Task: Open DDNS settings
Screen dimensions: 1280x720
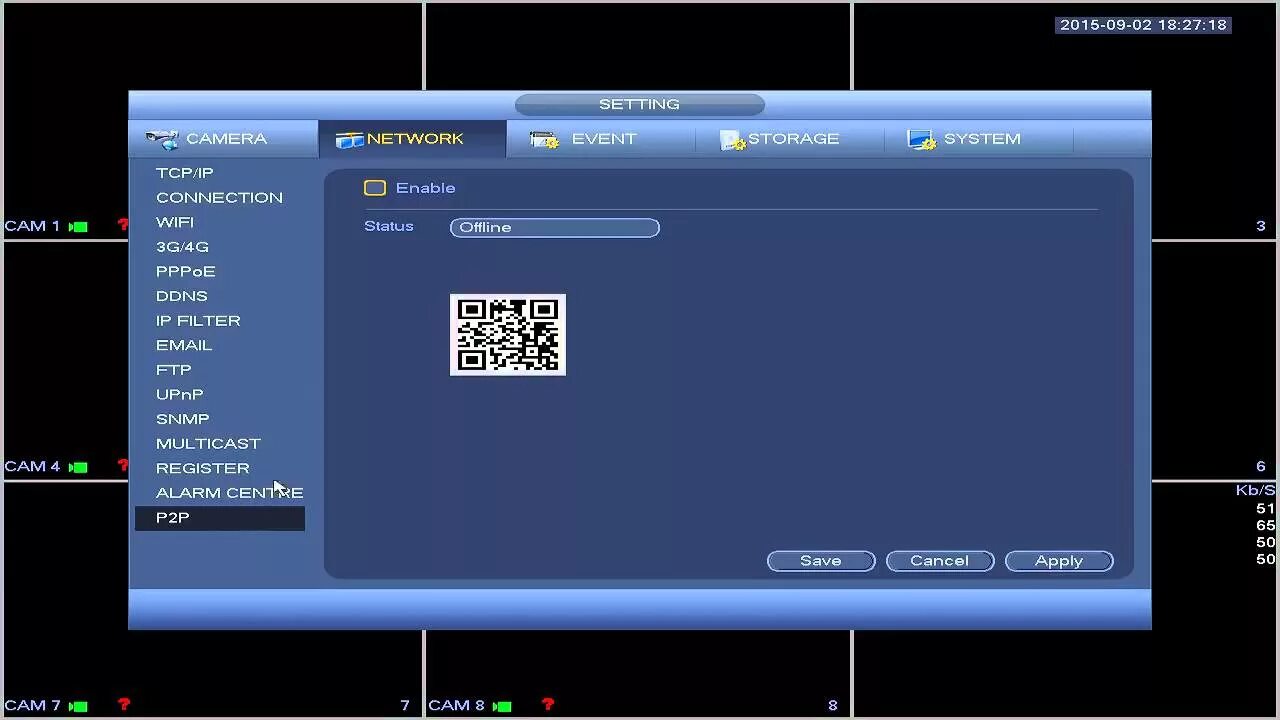Action: 182,296
